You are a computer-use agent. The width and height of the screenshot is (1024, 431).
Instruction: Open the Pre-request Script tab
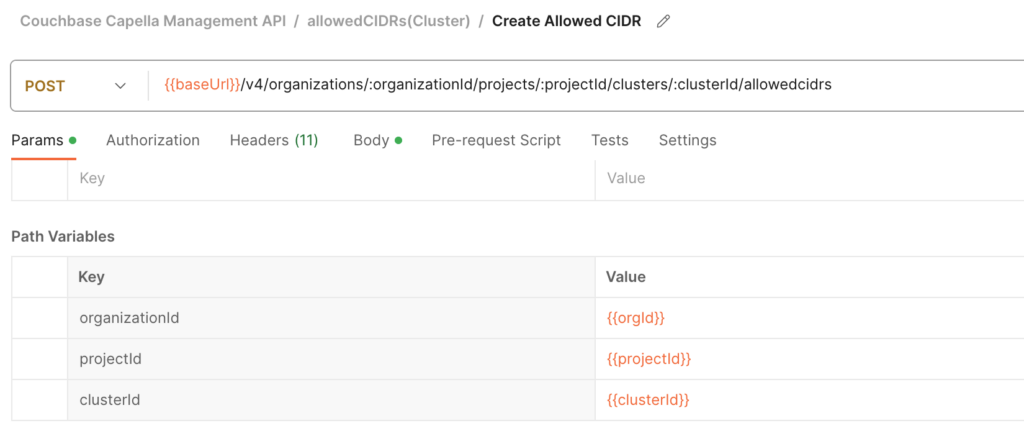(496, 140)
